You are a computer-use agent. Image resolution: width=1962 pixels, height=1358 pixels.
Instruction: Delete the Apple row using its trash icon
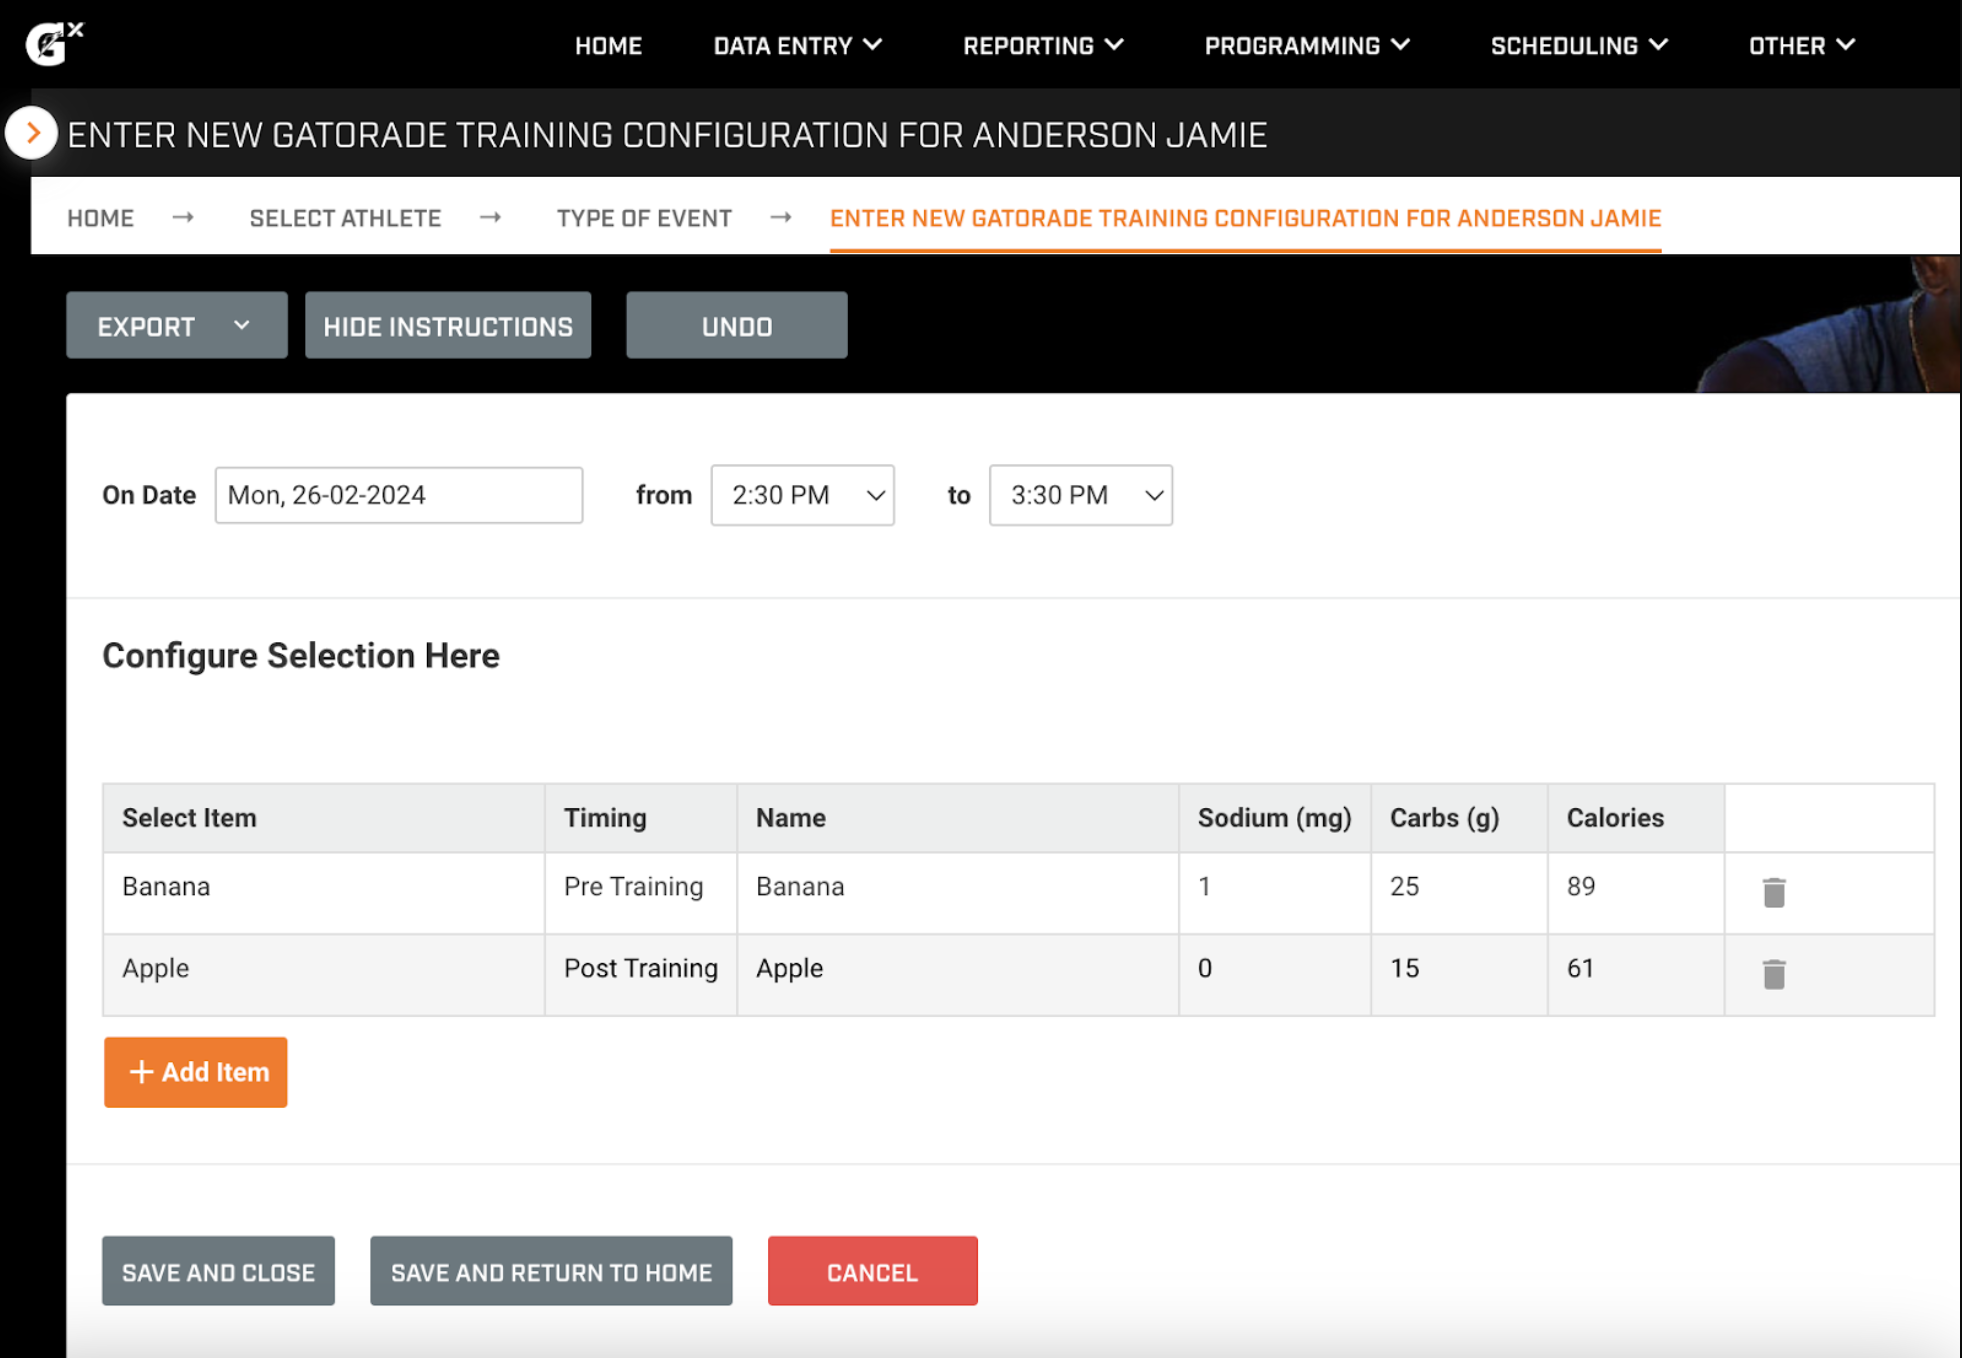point(1772,974)
